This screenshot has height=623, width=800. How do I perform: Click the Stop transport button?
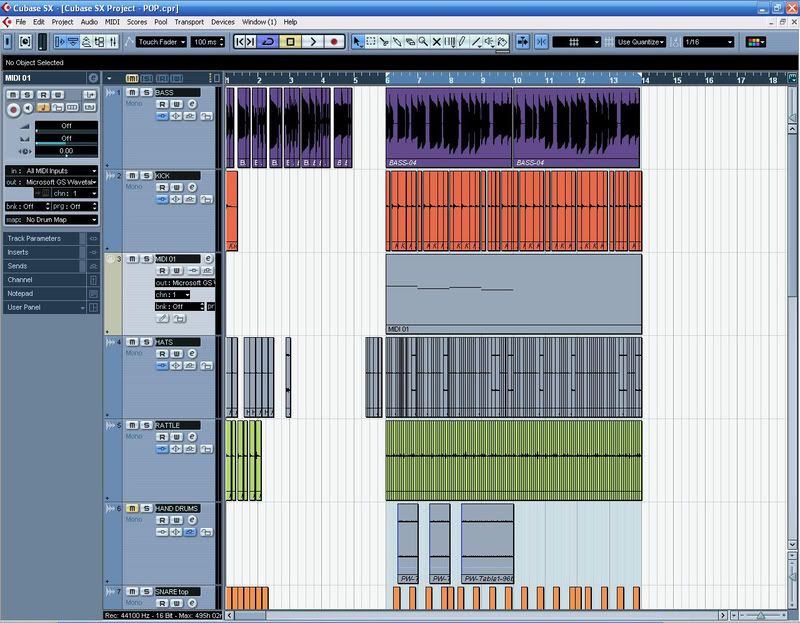290,42
